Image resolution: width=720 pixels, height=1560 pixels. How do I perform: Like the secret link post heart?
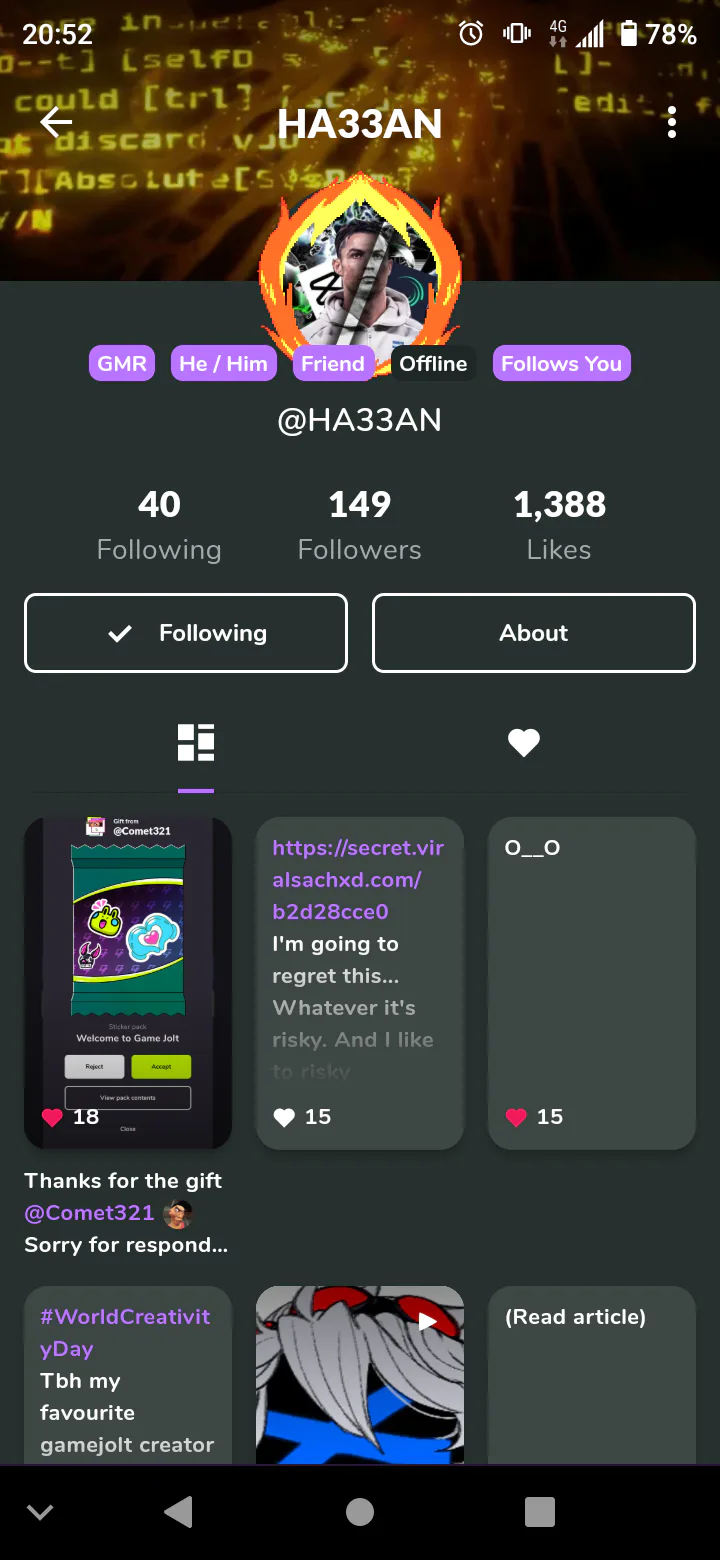coord(284,1117)
